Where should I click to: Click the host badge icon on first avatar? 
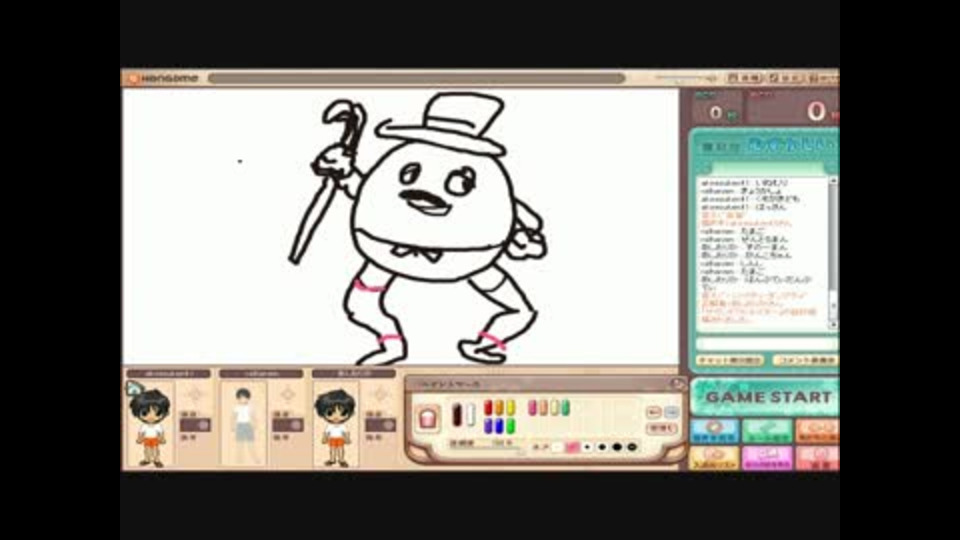coord(133,388)
